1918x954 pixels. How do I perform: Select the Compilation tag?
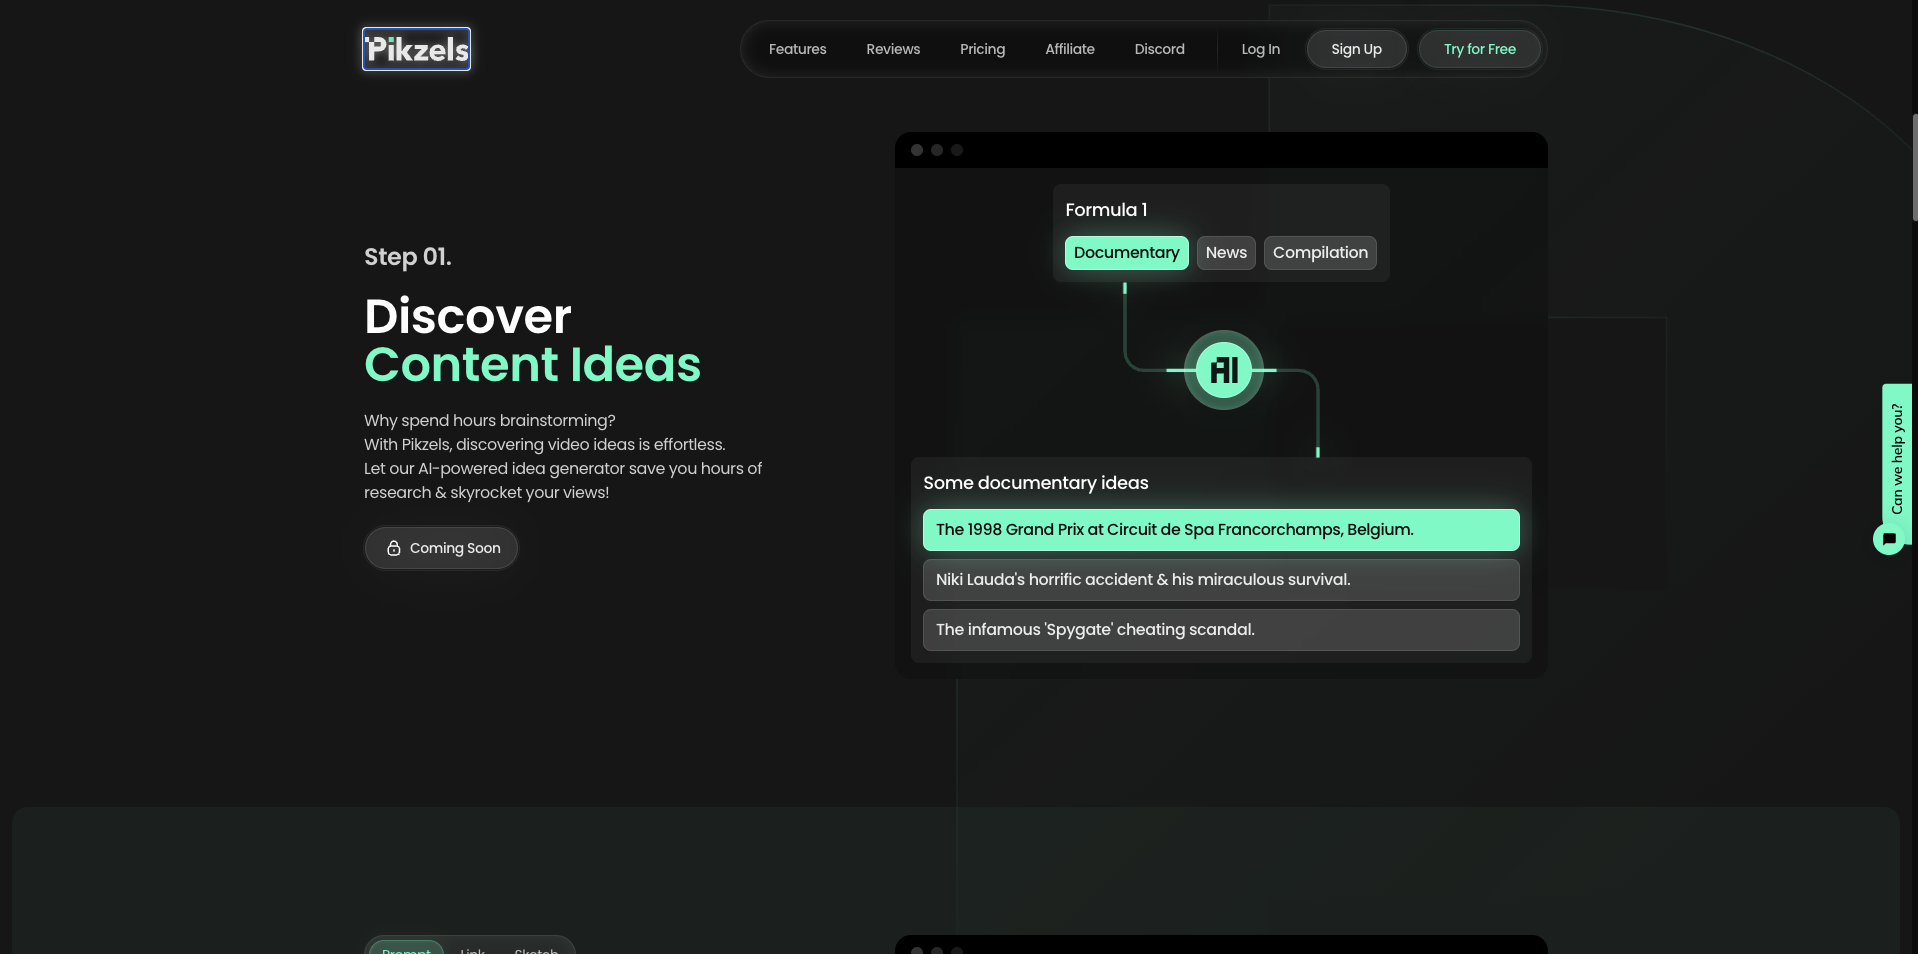click(x=1320, y=253)
